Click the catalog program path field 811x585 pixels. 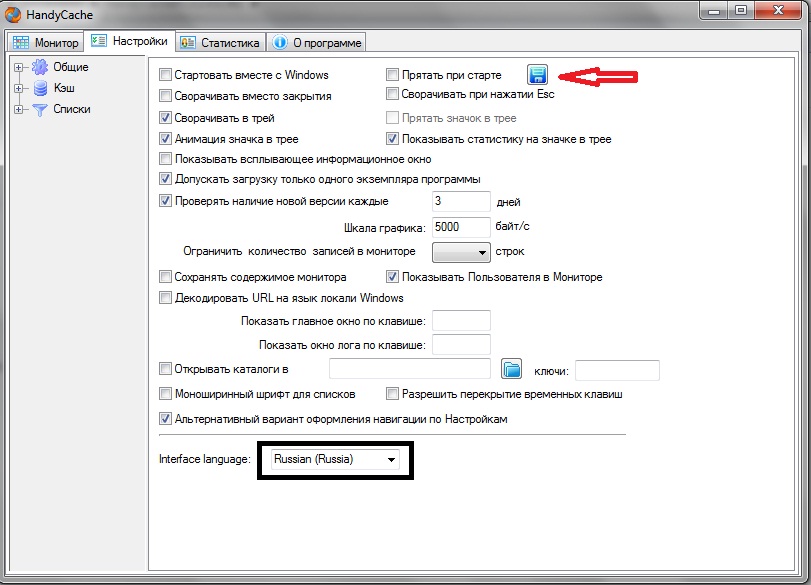[x=410, y=369]
